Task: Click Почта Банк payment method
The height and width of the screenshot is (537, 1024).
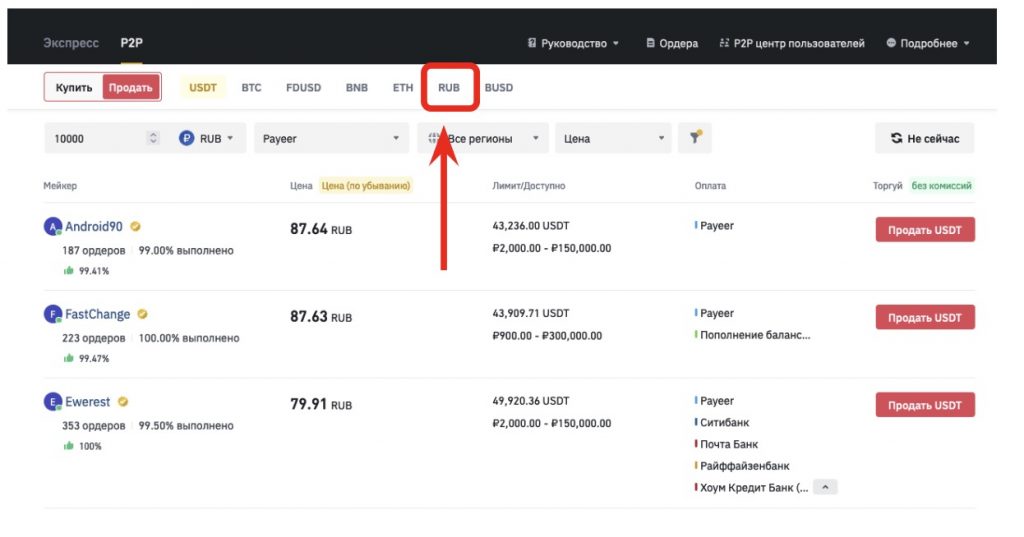Action: (729, 444)
